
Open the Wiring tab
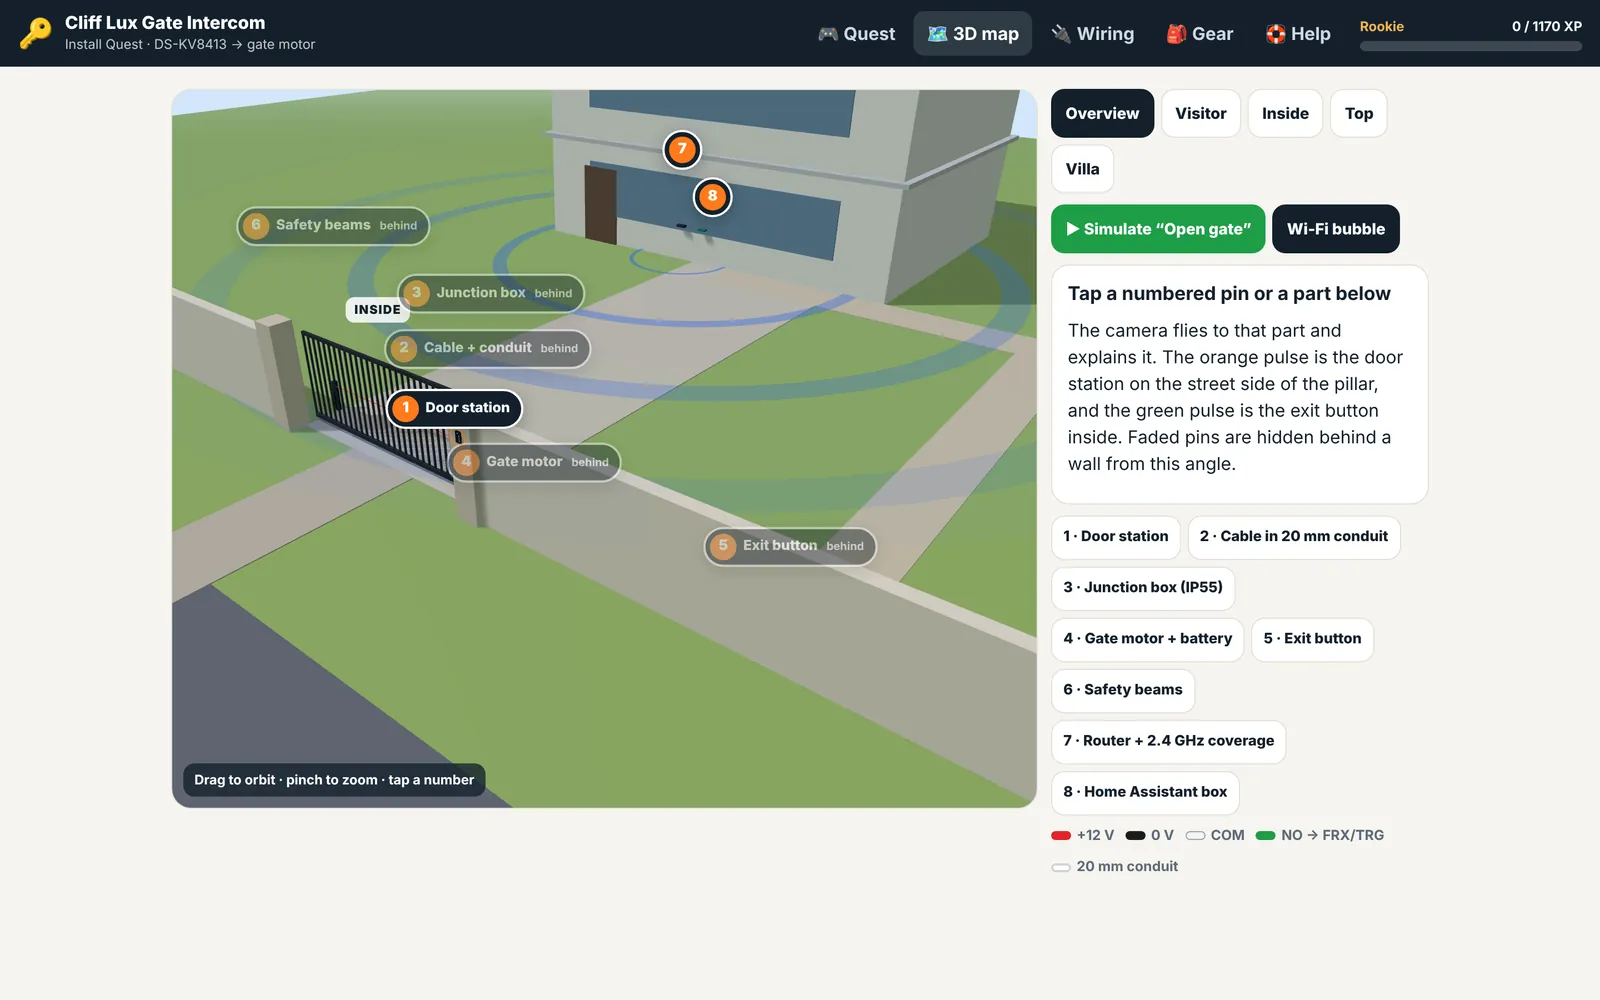tap(1092, 34)
